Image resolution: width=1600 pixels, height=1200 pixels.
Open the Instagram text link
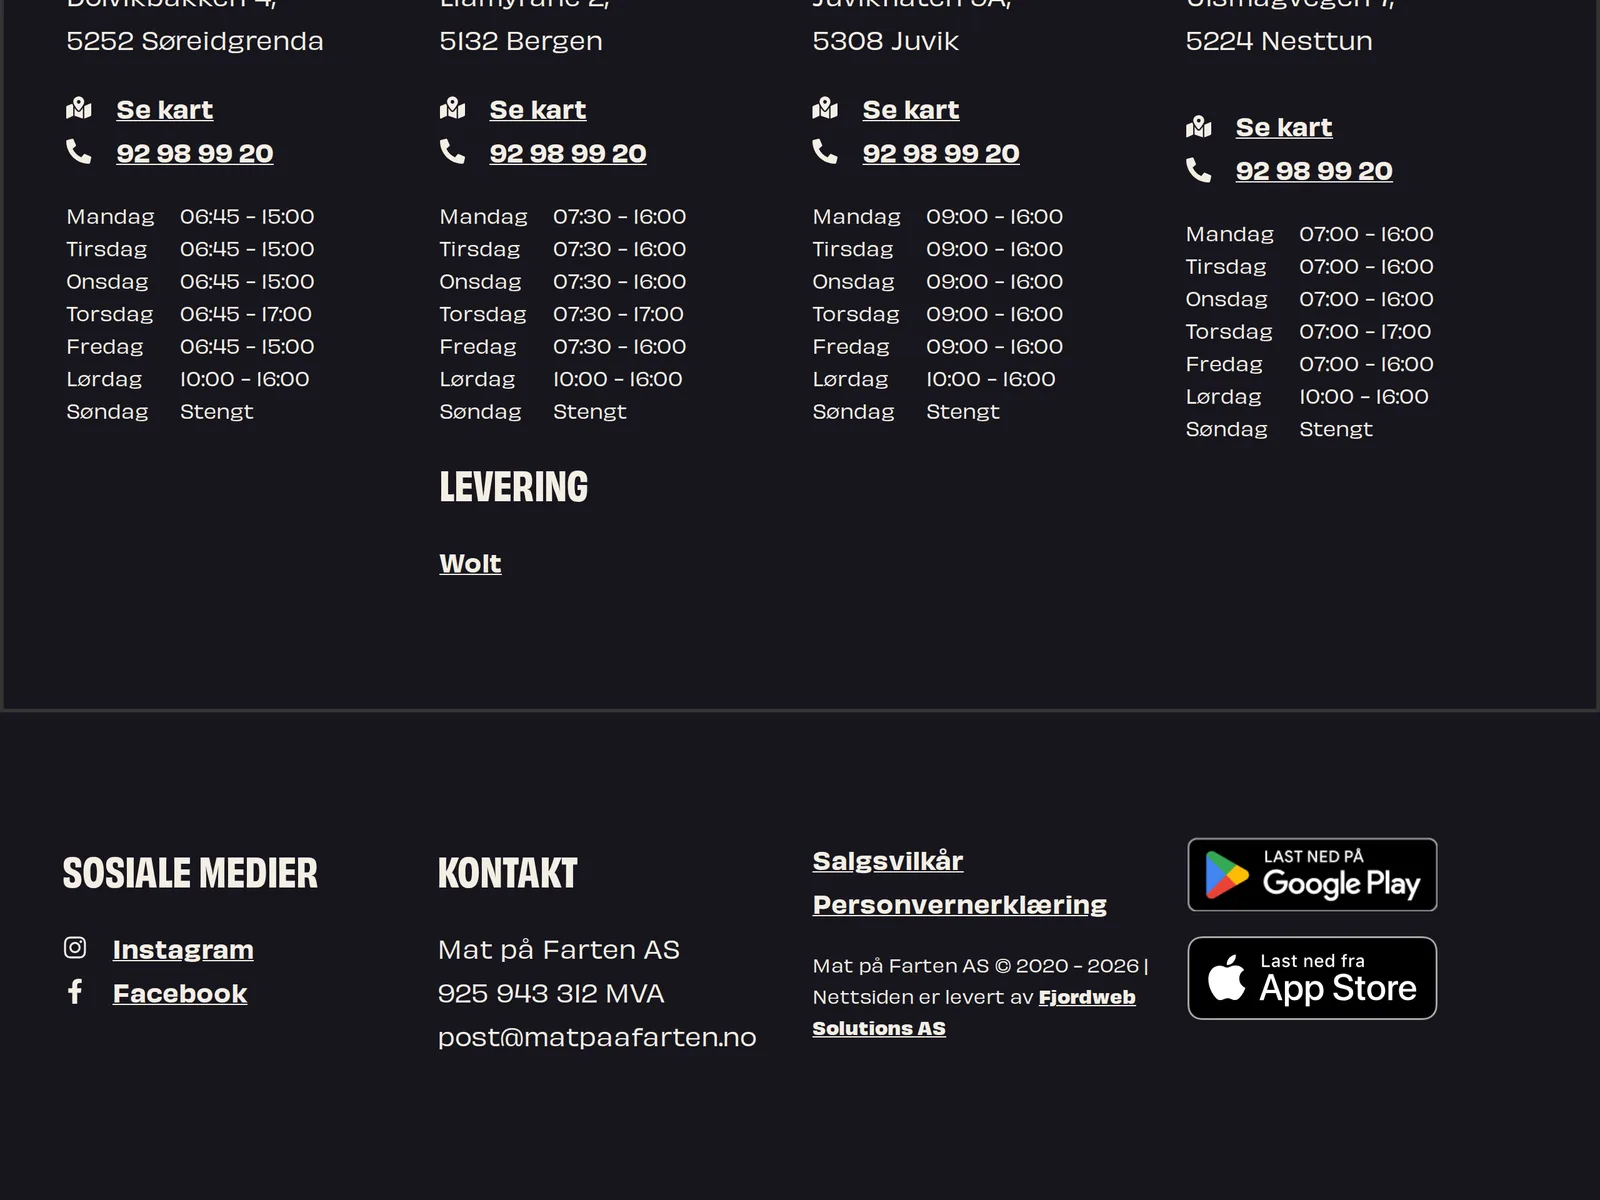[183, 949]
